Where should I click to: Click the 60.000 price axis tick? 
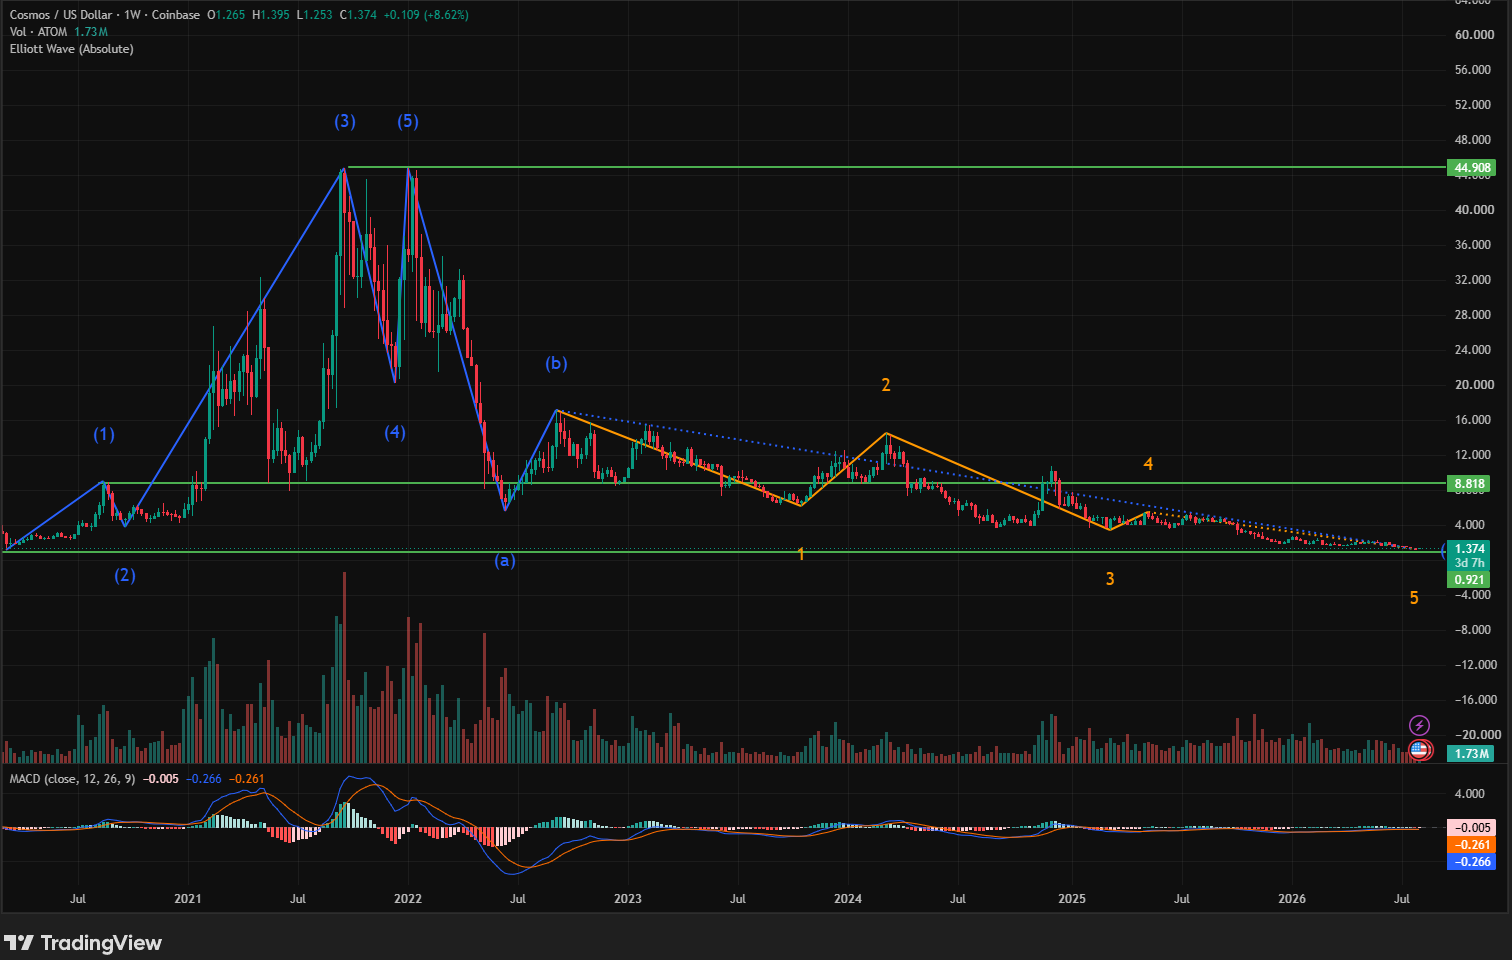pyautogui.click(x=1474, y=35)
